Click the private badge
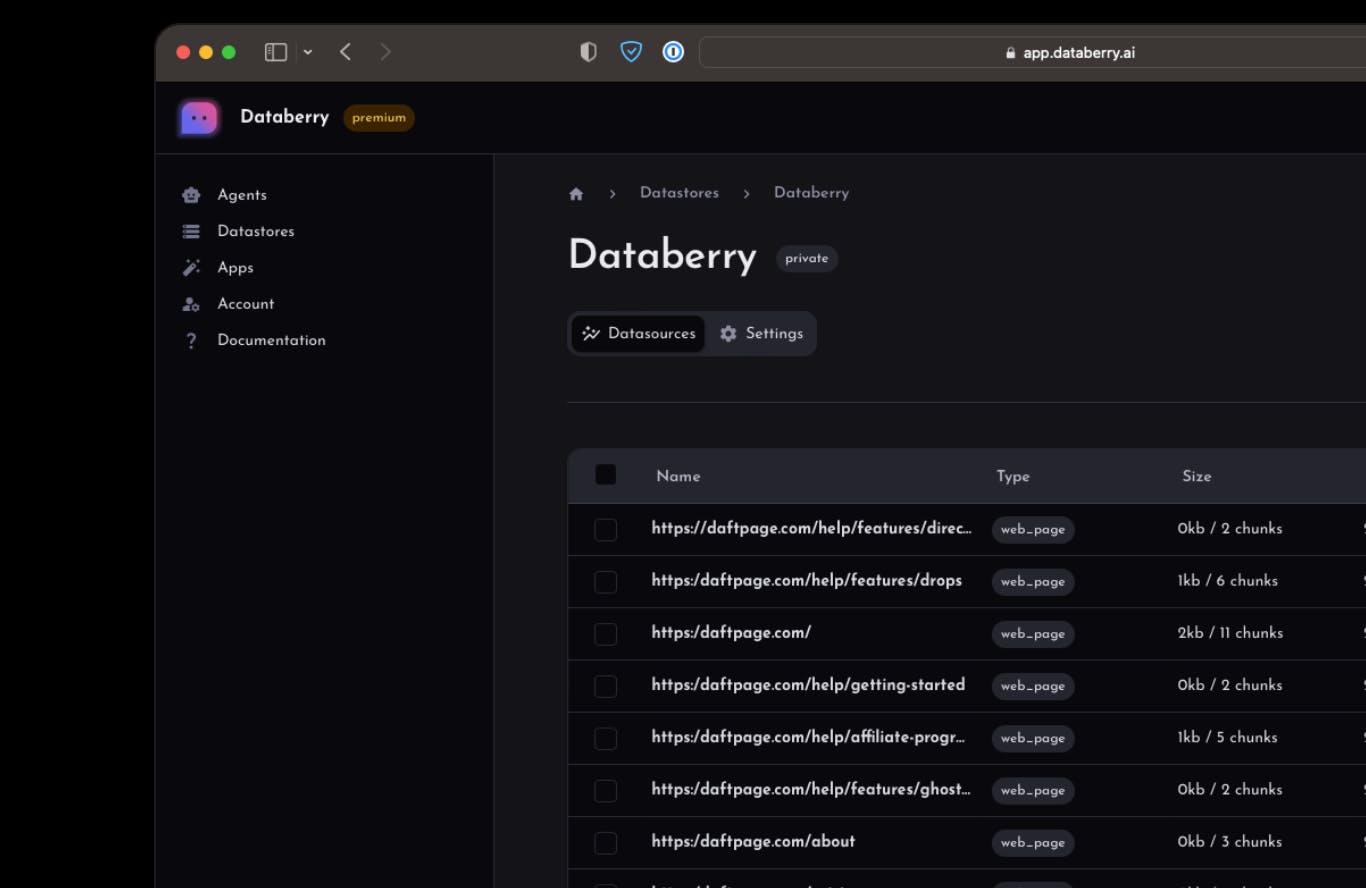 coord(807,259)
